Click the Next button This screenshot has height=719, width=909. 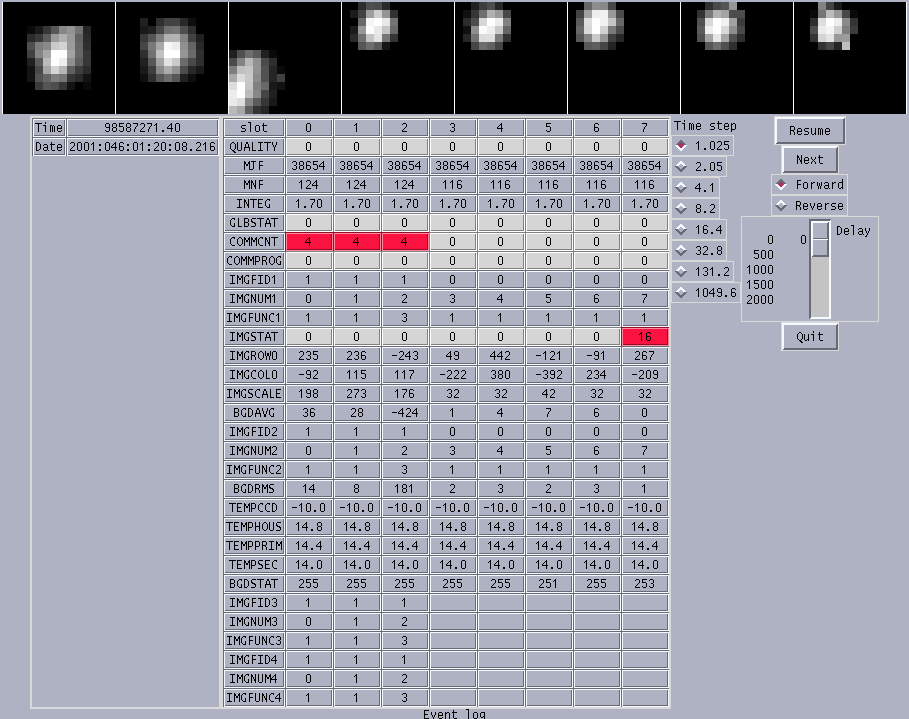[809, 159]
